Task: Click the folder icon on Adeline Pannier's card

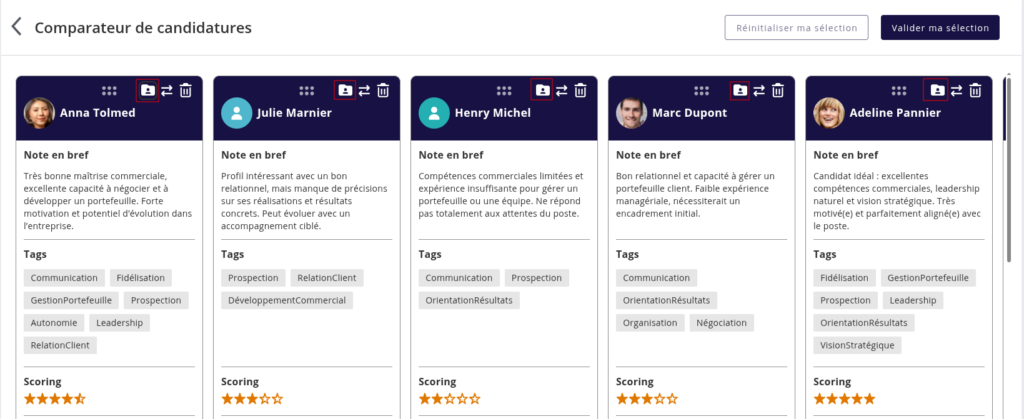Action: 937,90
